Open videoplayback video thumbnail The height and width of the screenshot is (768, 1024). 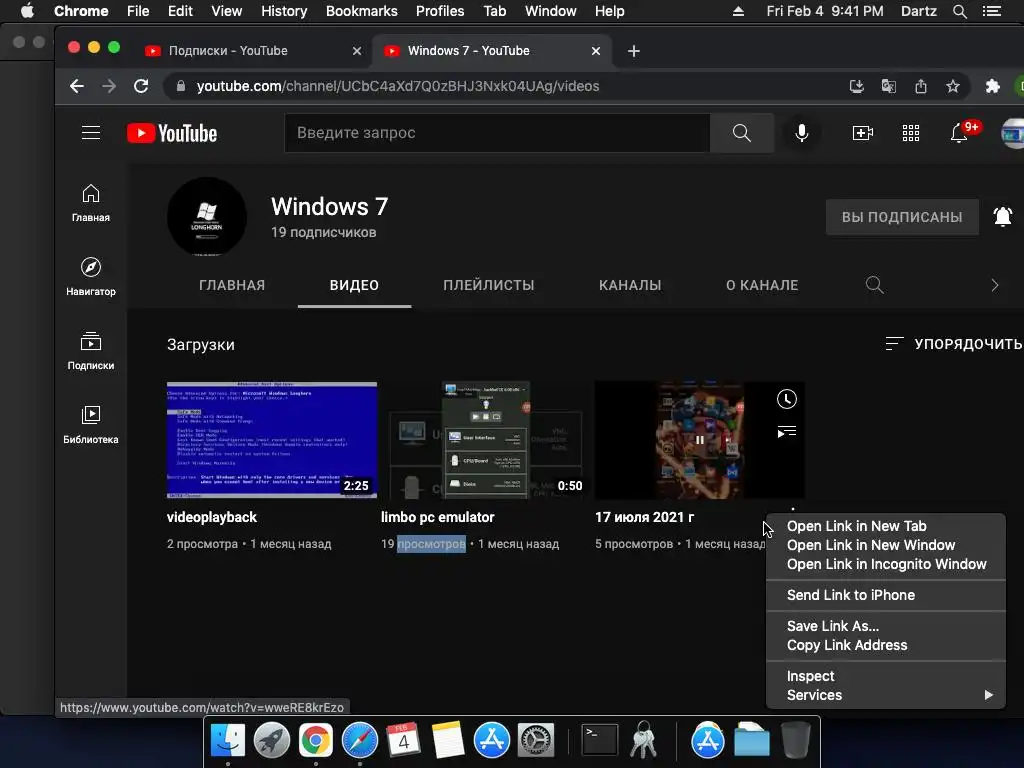(x=272, y=440)
